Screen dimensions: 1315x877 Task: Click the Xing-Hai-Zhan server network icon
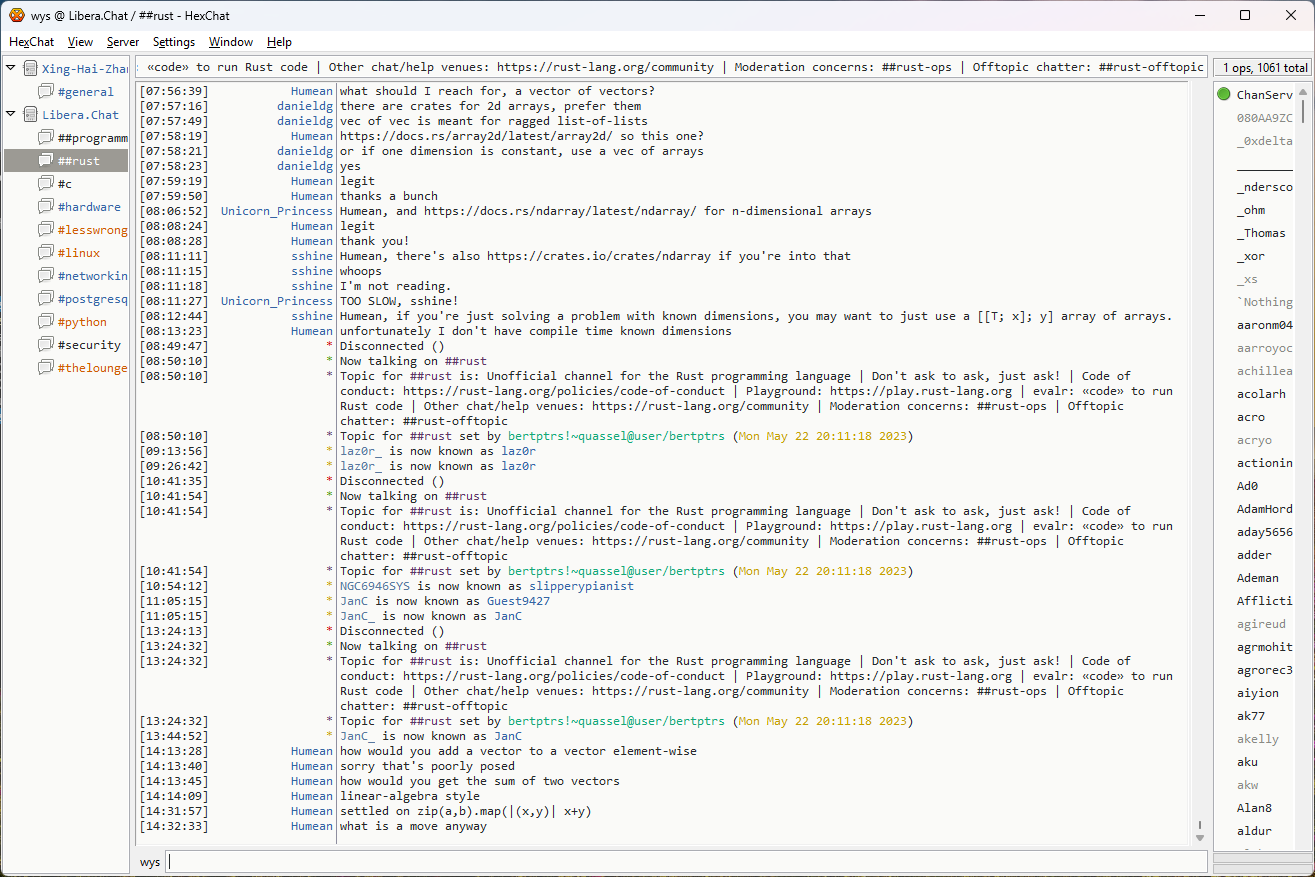click(30, 69)
